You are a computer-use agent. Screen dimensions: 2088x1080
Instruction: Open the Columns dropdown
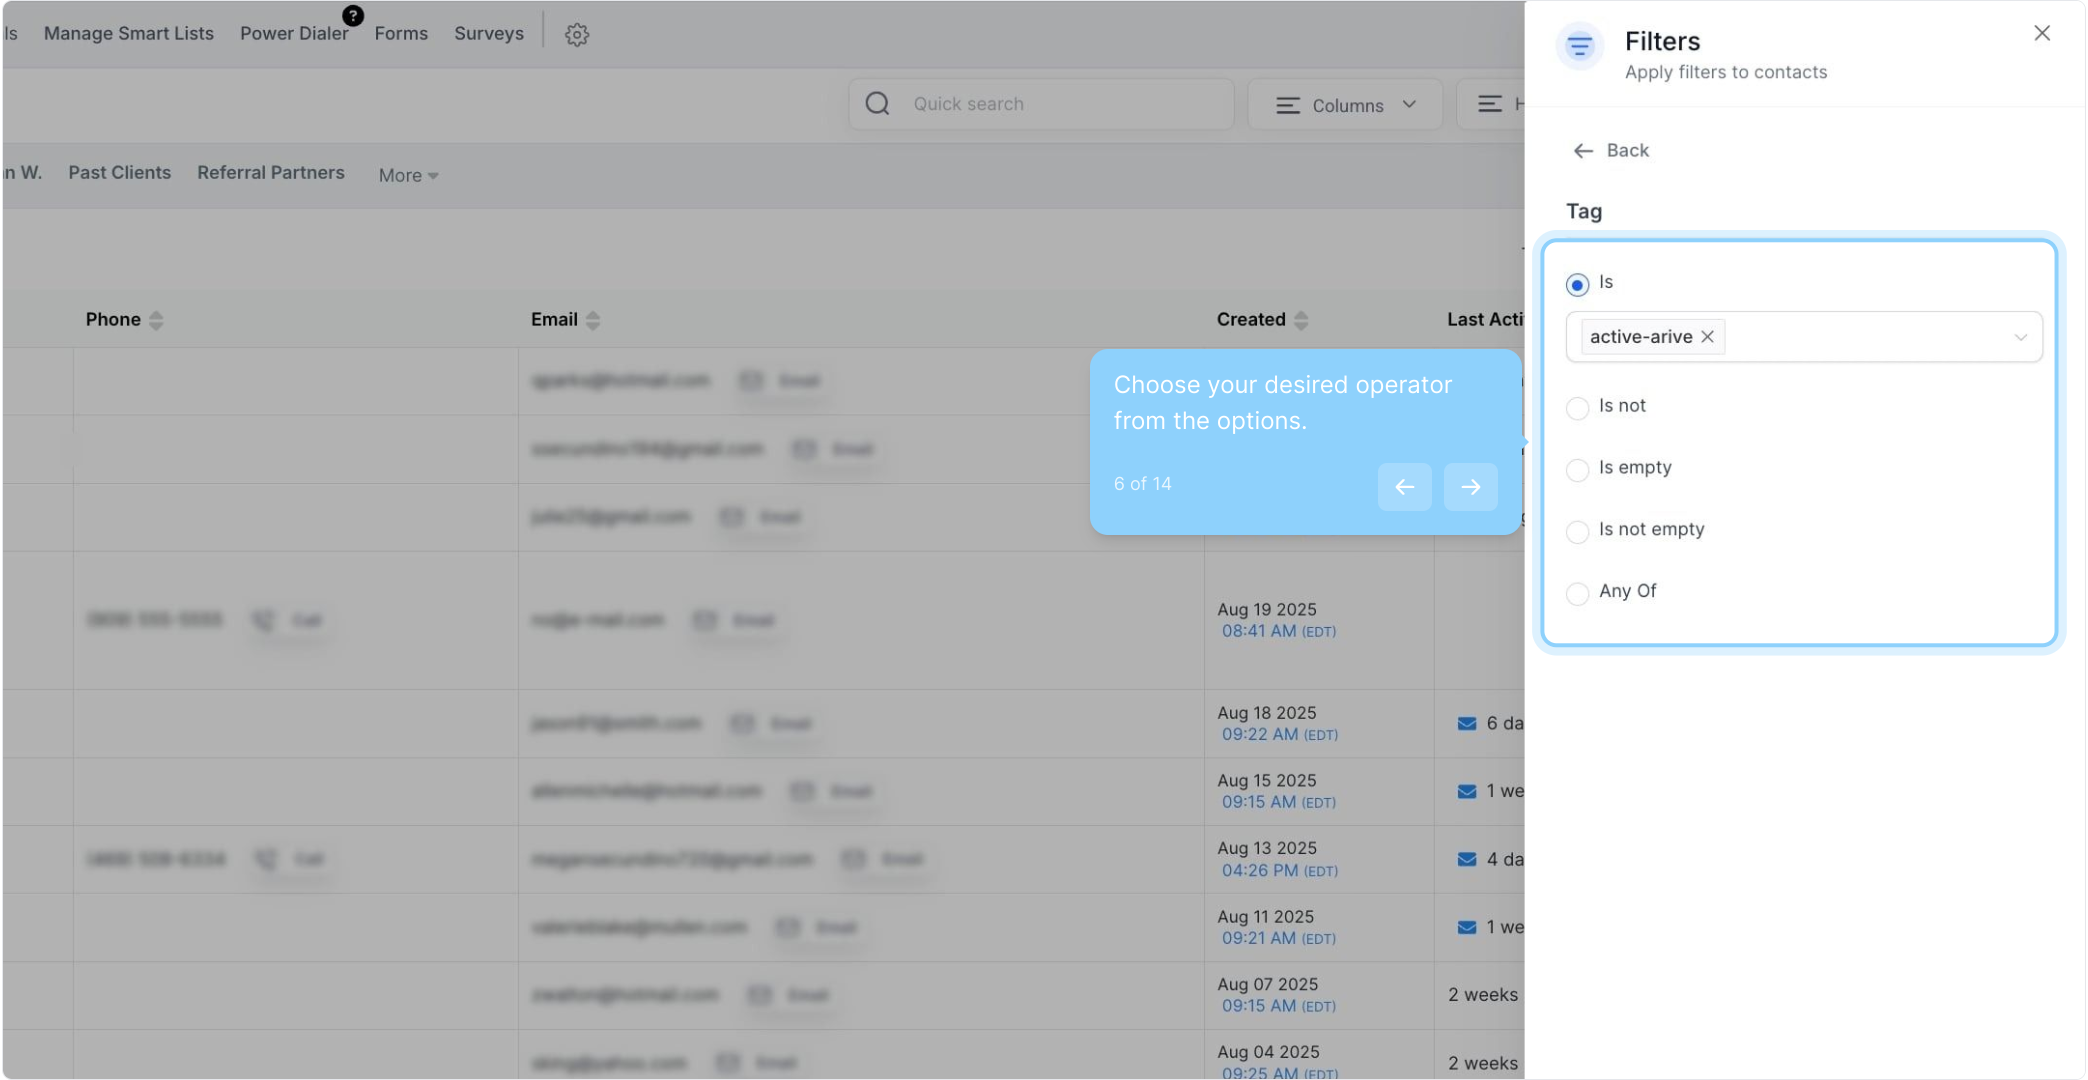[x=1345, y=105]
